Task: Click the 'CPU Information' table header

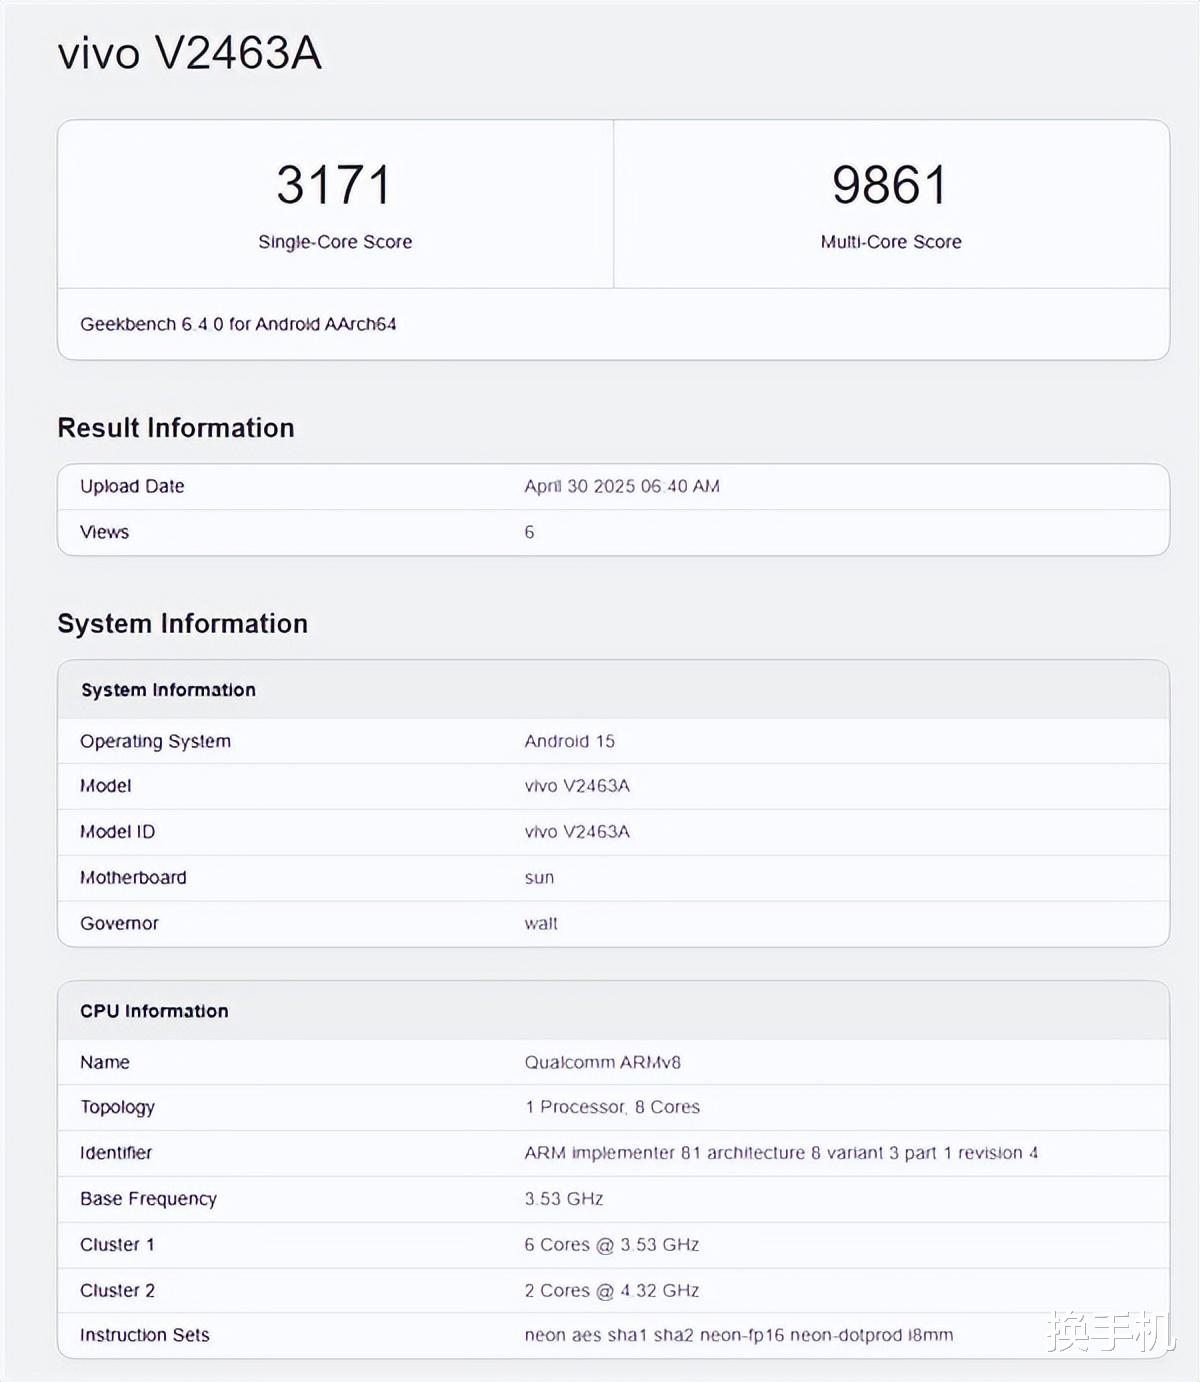Action: 154,1011
